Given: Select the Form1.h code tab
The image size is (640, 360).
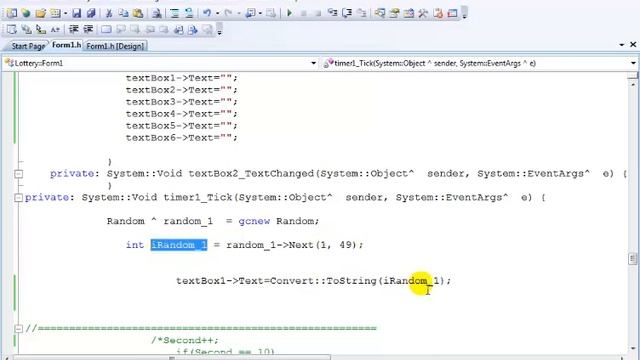Looking at the screenshot, I should (x=66, y=45).
